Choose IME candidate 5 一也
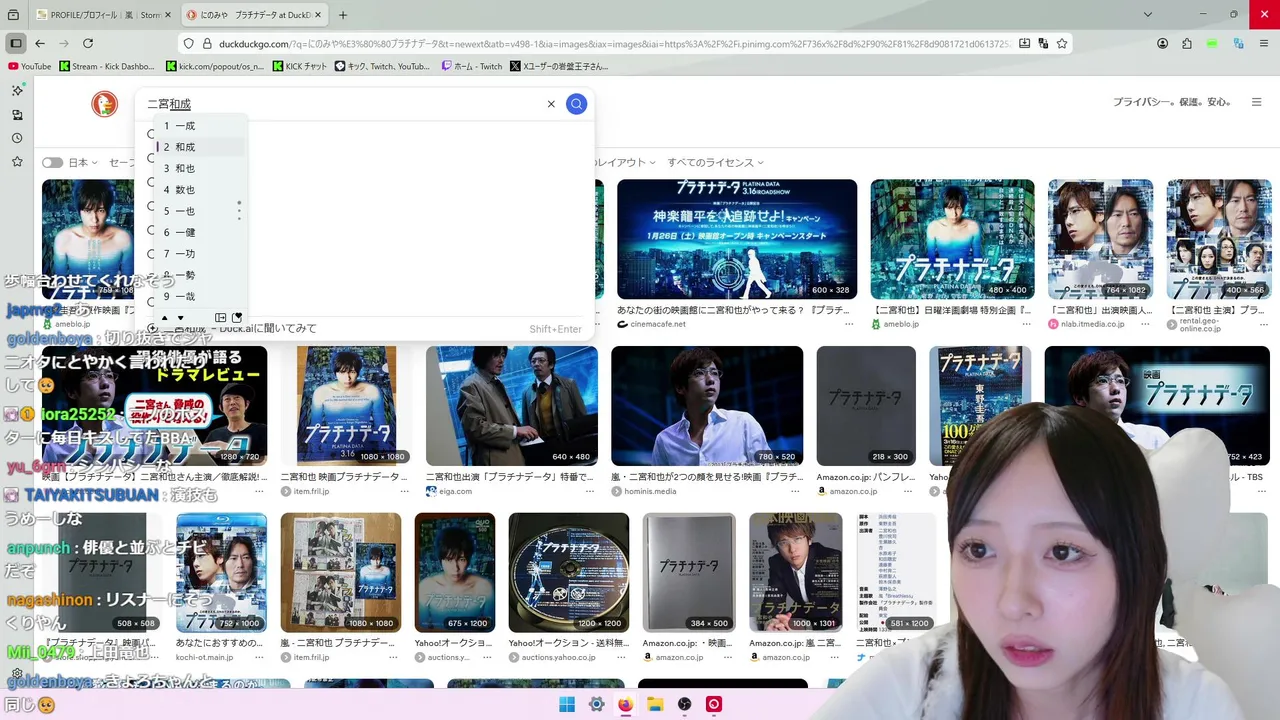 (x=200, y=211)
